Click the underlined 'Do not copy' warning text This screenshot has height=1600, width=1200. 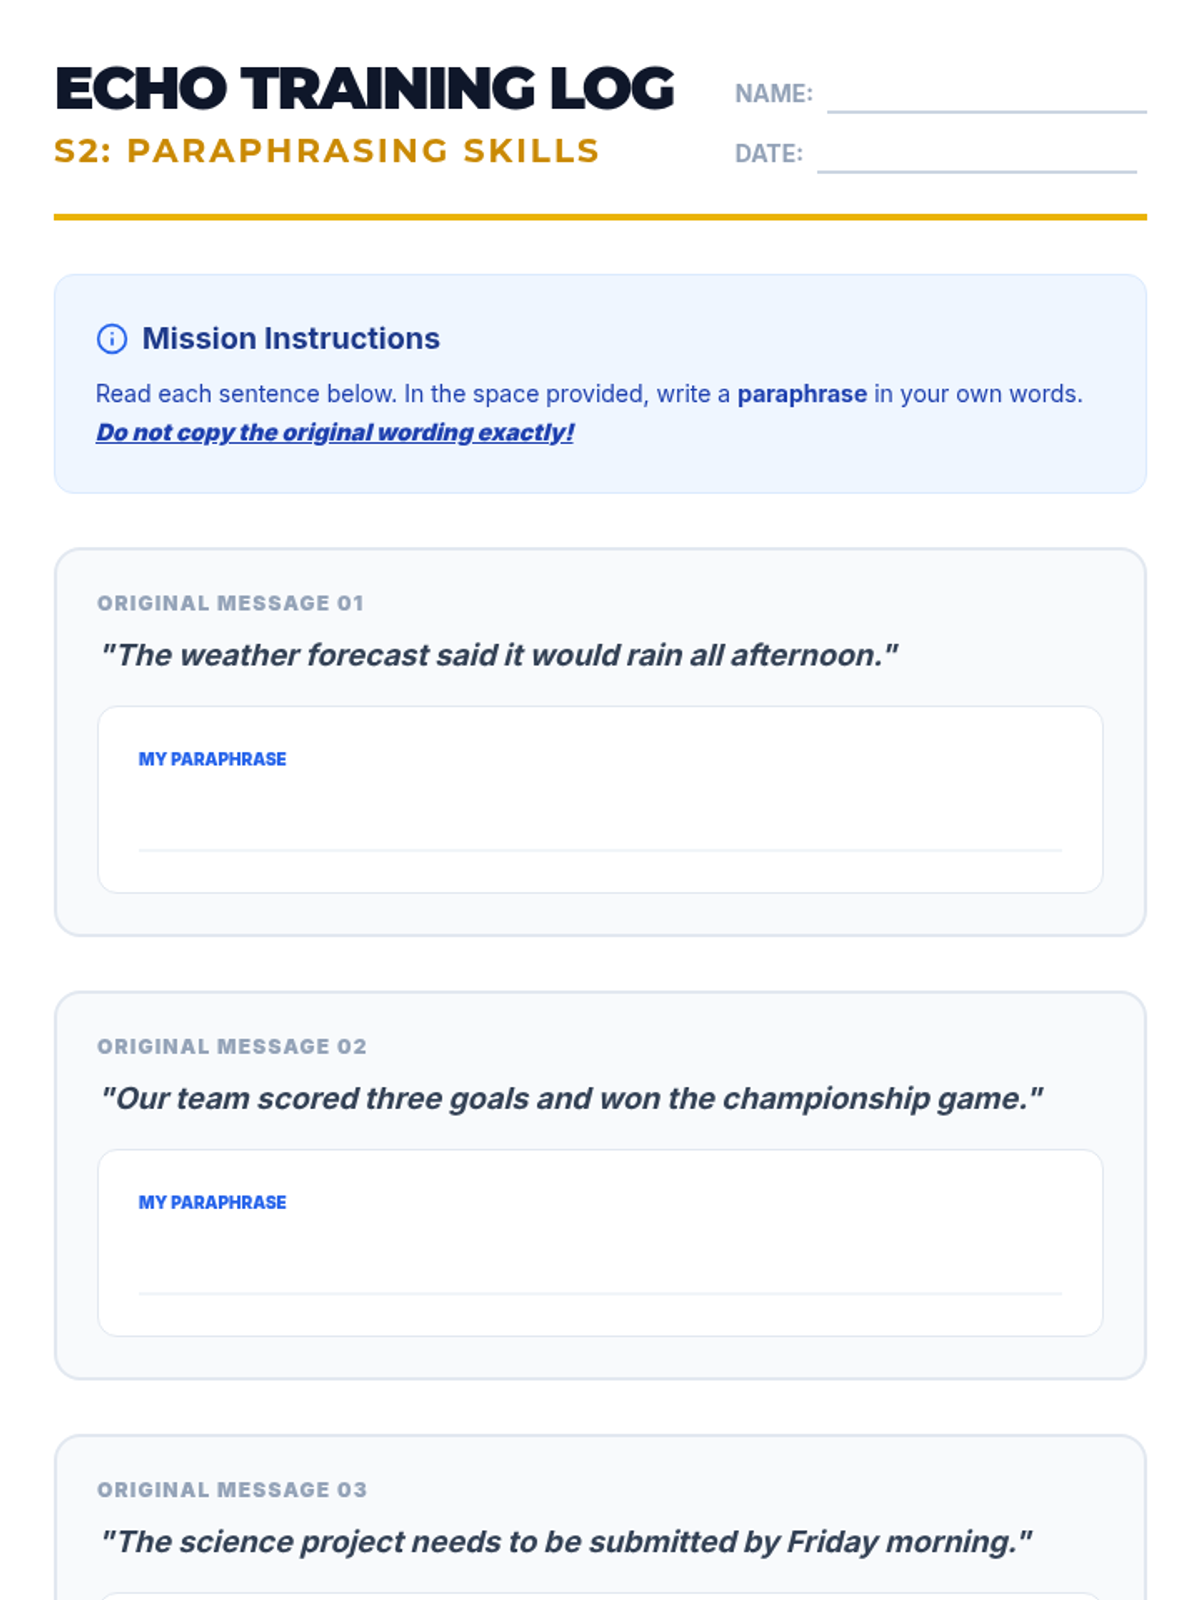click(334, 432)
